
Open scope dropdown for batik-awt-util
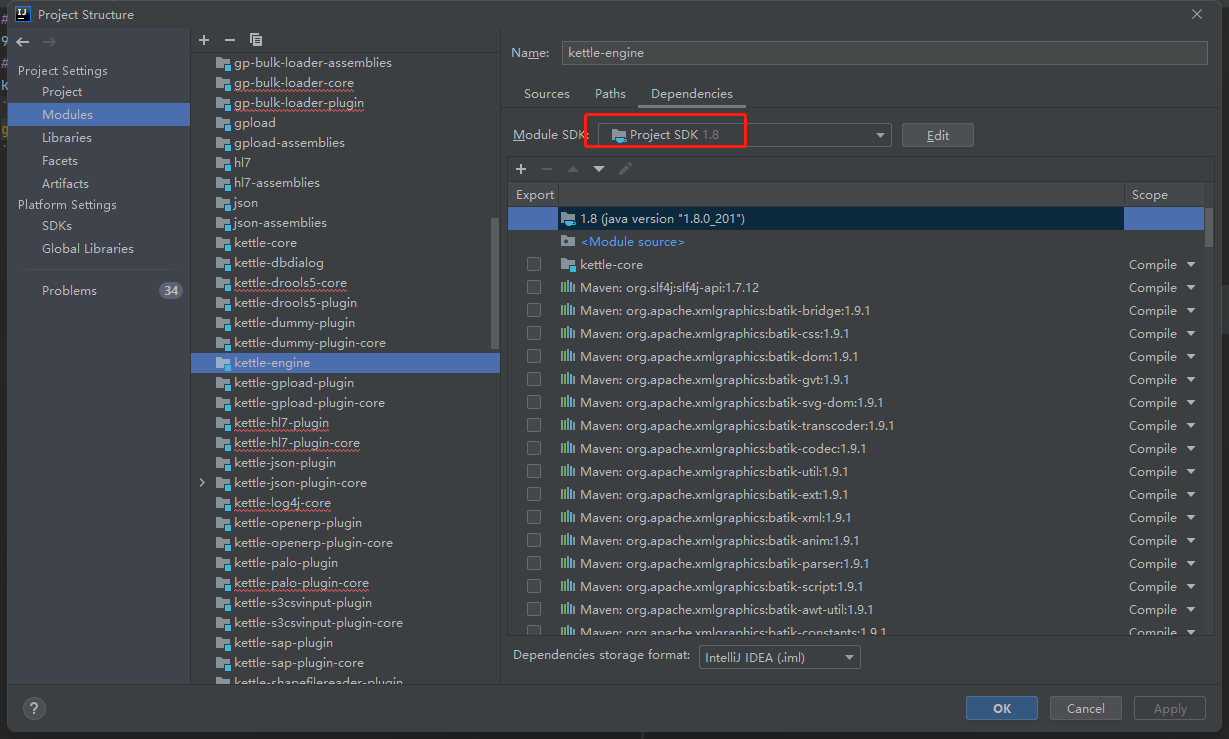tap(1190, 610)
